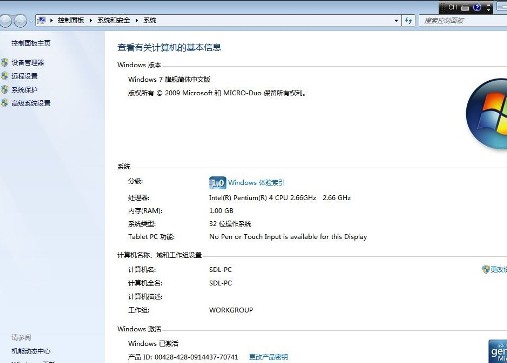Click the product ID 00426-428-0914437-70741

point(196,357)
